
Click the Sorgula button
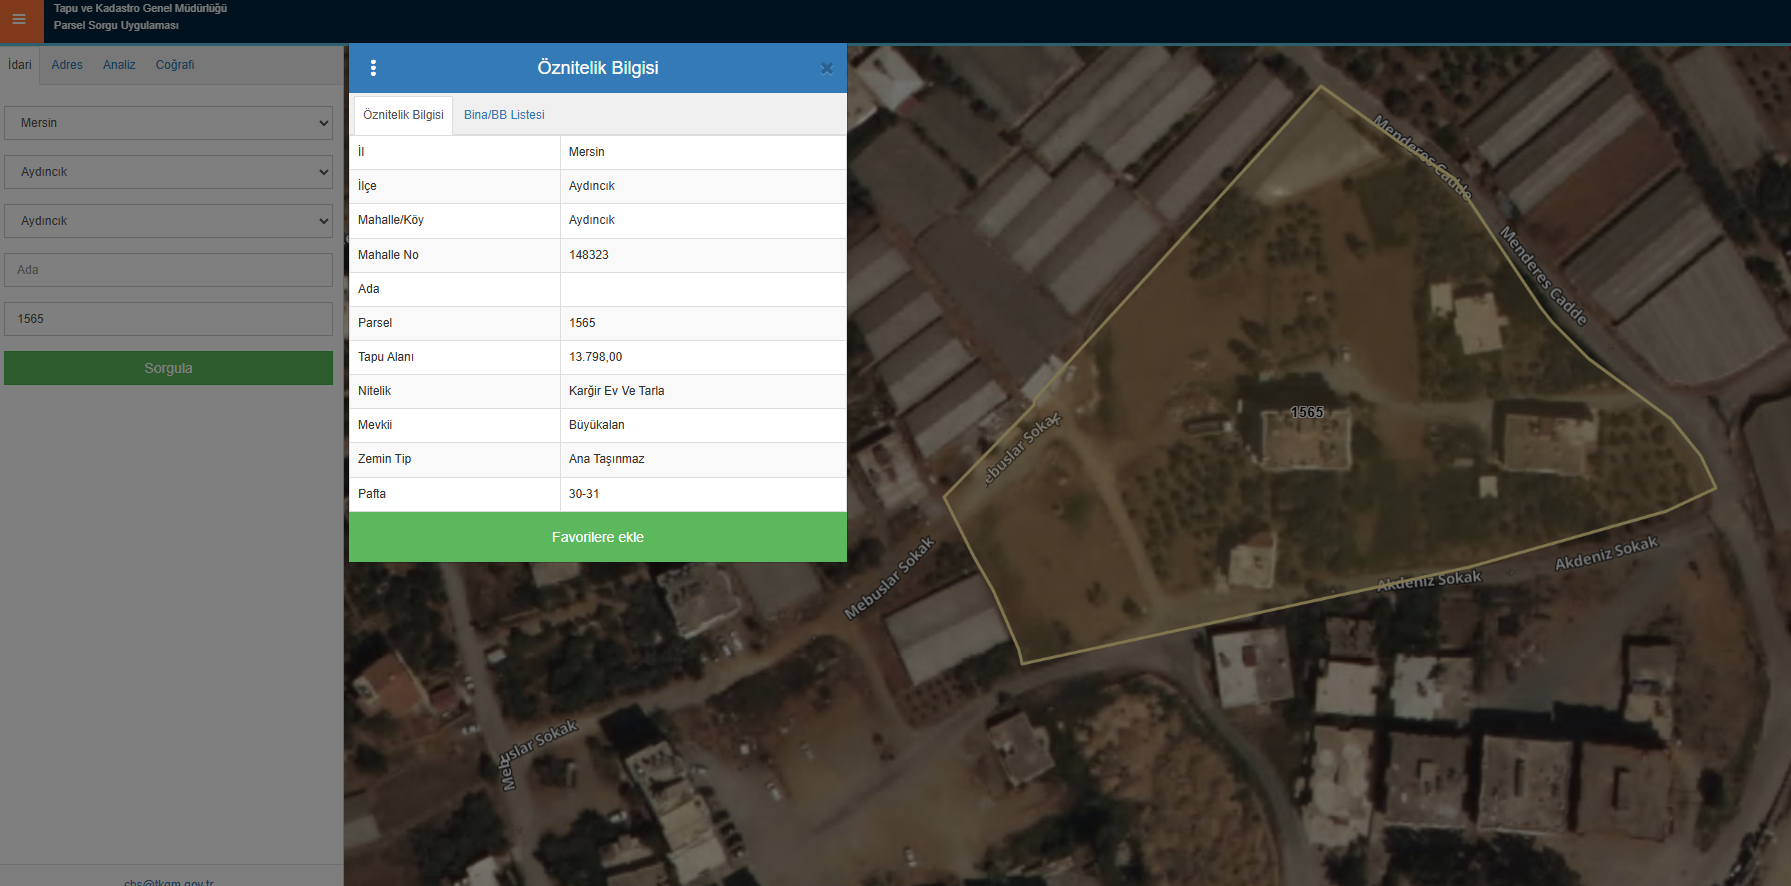168,368
